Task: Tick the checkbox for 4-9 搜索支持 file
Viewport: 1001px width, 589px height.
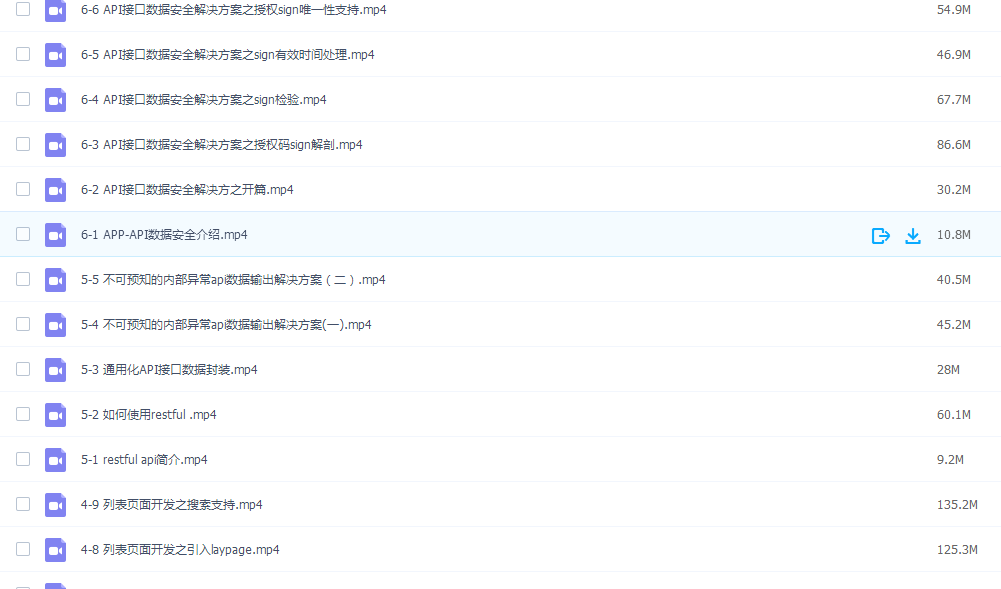Action: [23, 504]
